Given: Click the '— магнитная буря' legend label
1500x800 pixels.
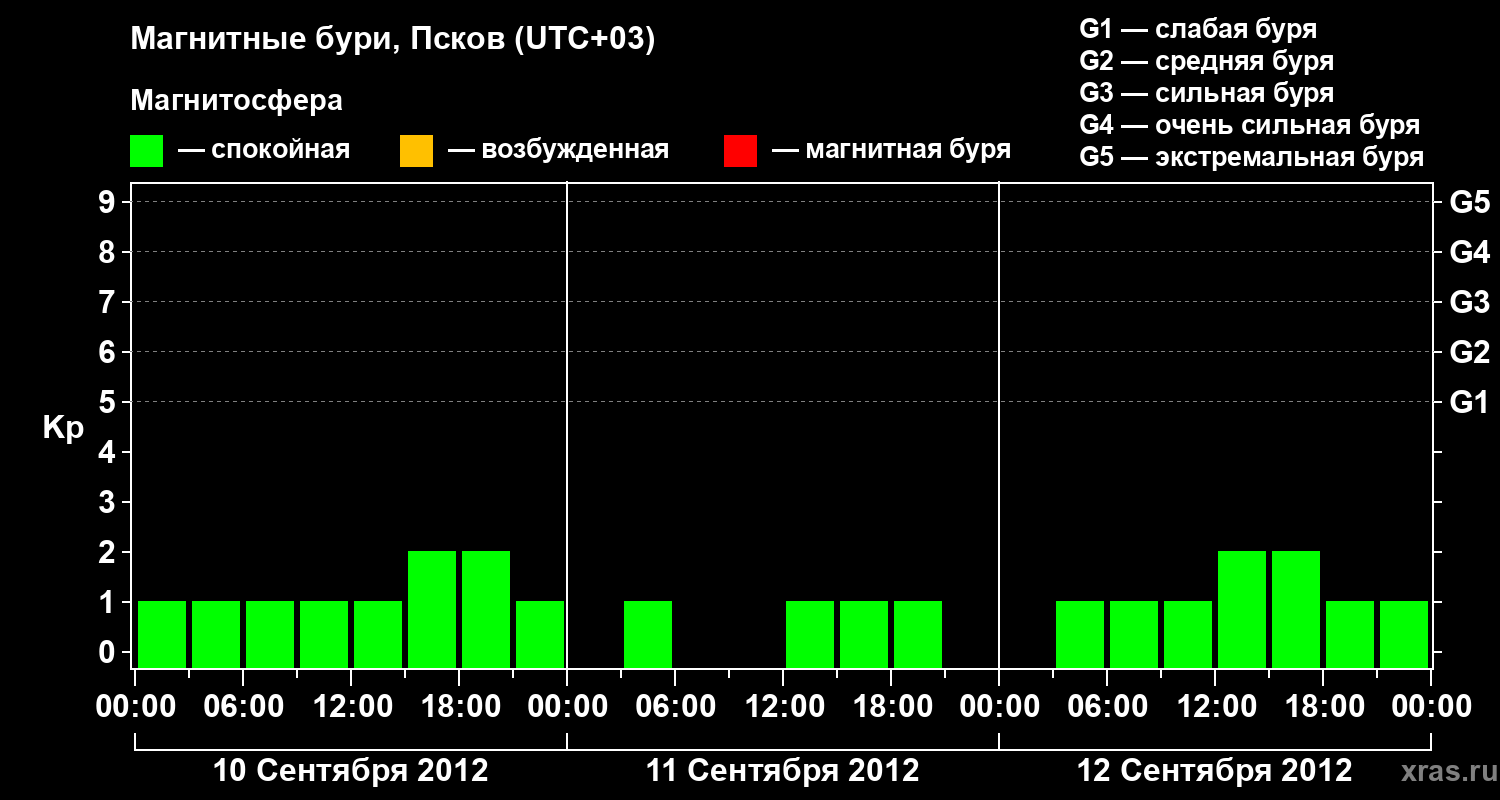Looking at the screenshot, I should point(891,150).
